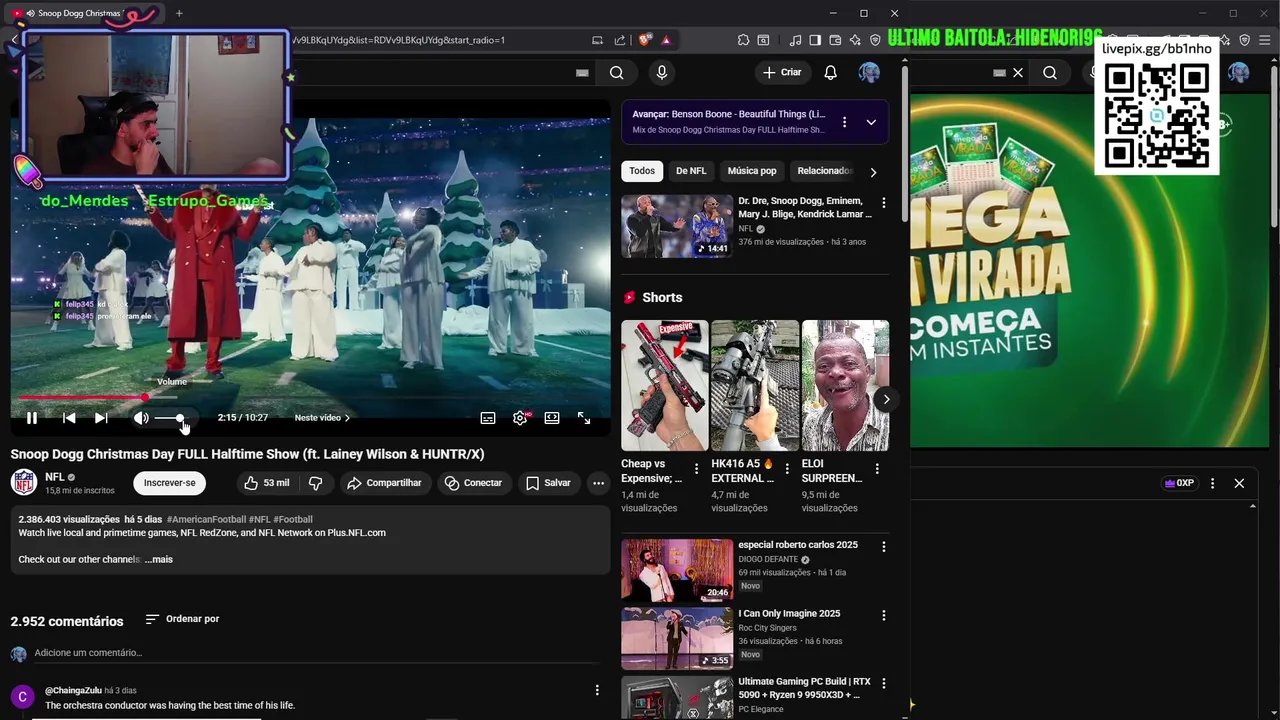Click the Conectar button
The width and height of the screenshot is (1280, 720).
(473, 483)
